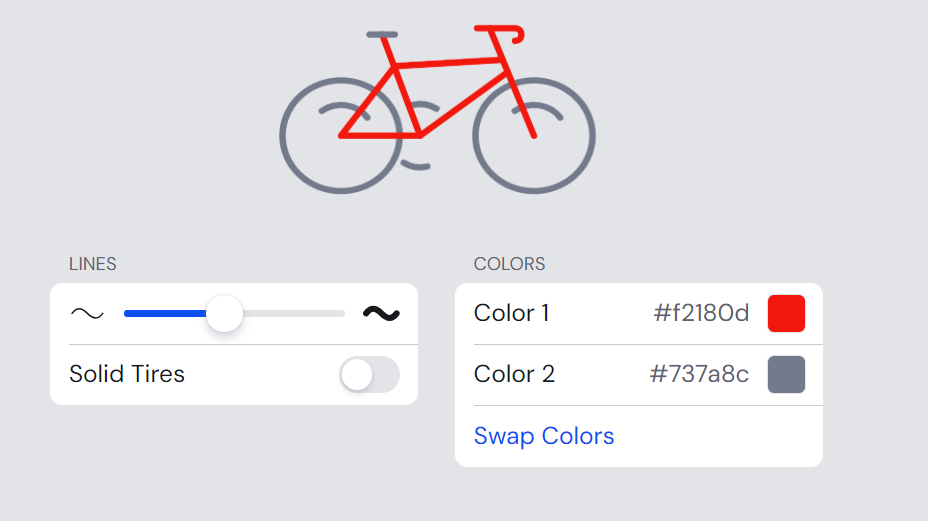Screen dimensions: 928x521
Task: Click the Color 1 label
Action: [x=511, y=313]
